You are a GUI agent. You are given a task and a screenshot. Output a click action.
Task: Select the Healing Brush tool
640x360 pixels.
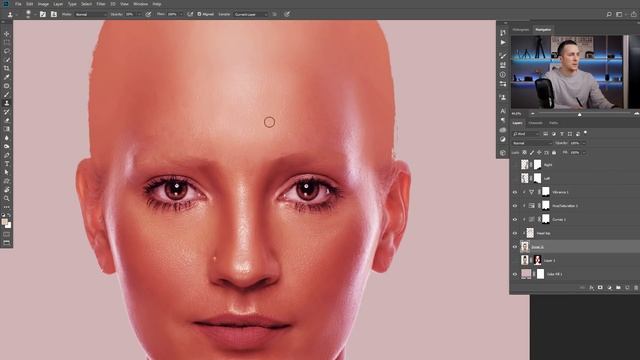7,86
